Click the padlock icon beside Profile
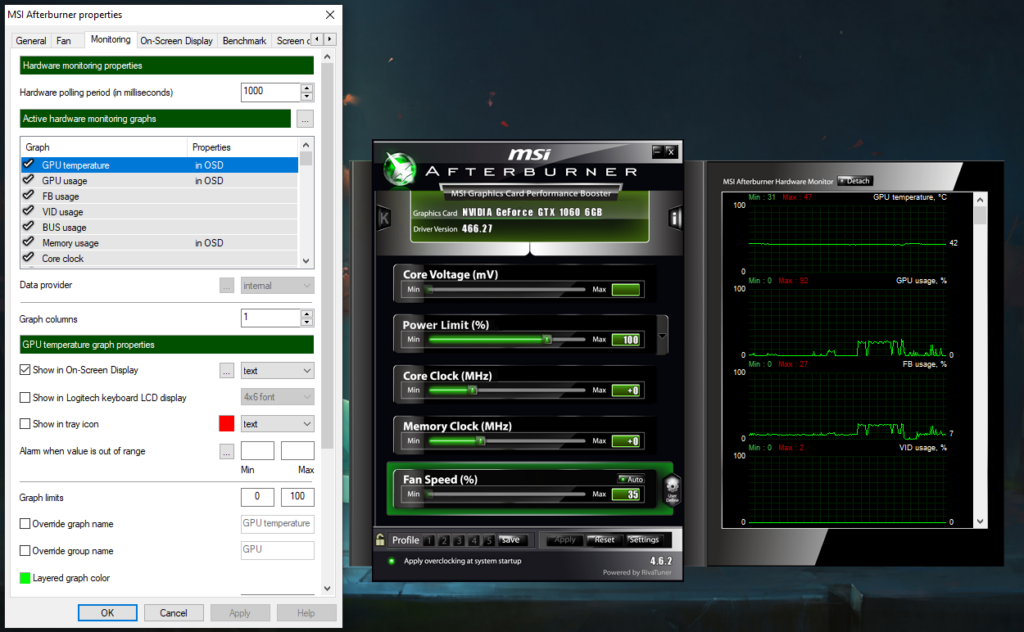 (x=381, y=540)
